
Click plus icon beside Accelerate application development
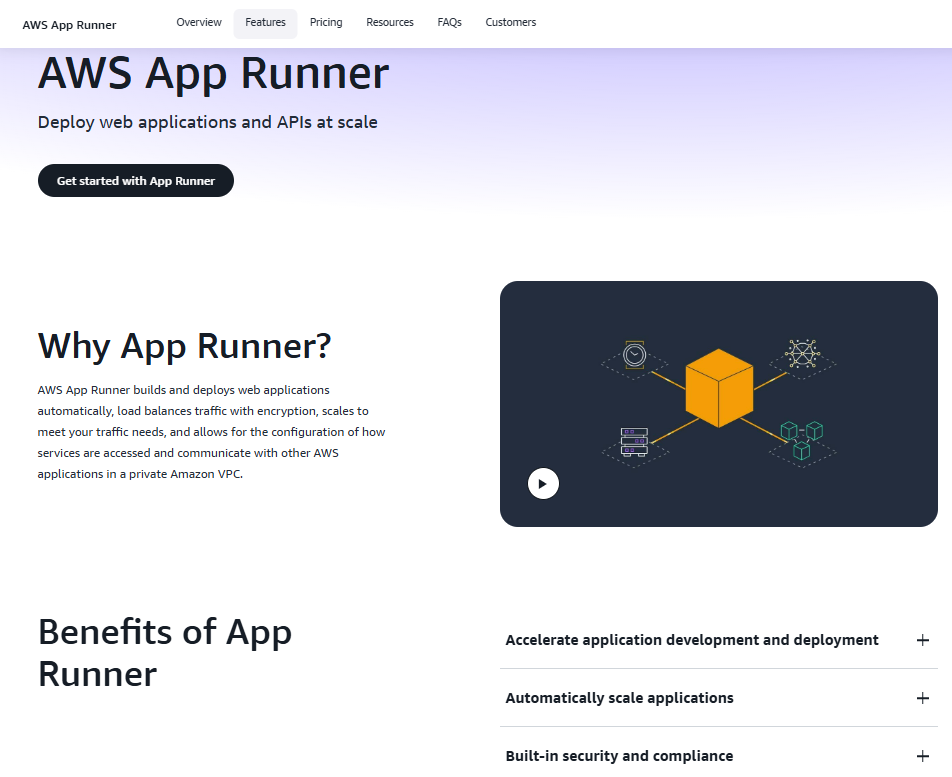pos(922,640)
